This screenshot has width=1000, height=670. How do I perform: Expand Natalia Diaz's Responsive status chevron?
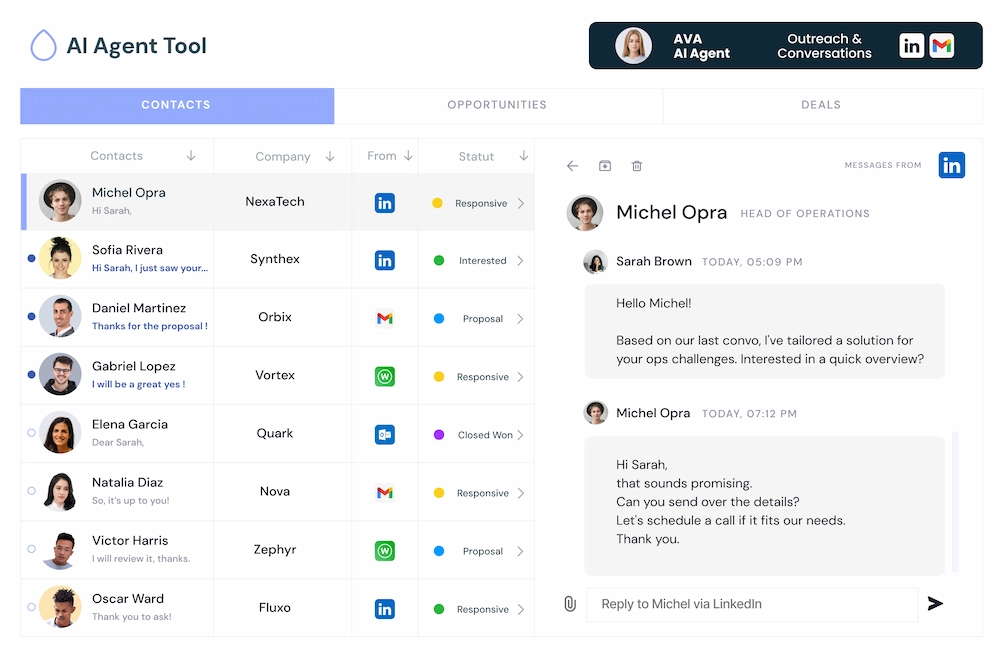521,493
